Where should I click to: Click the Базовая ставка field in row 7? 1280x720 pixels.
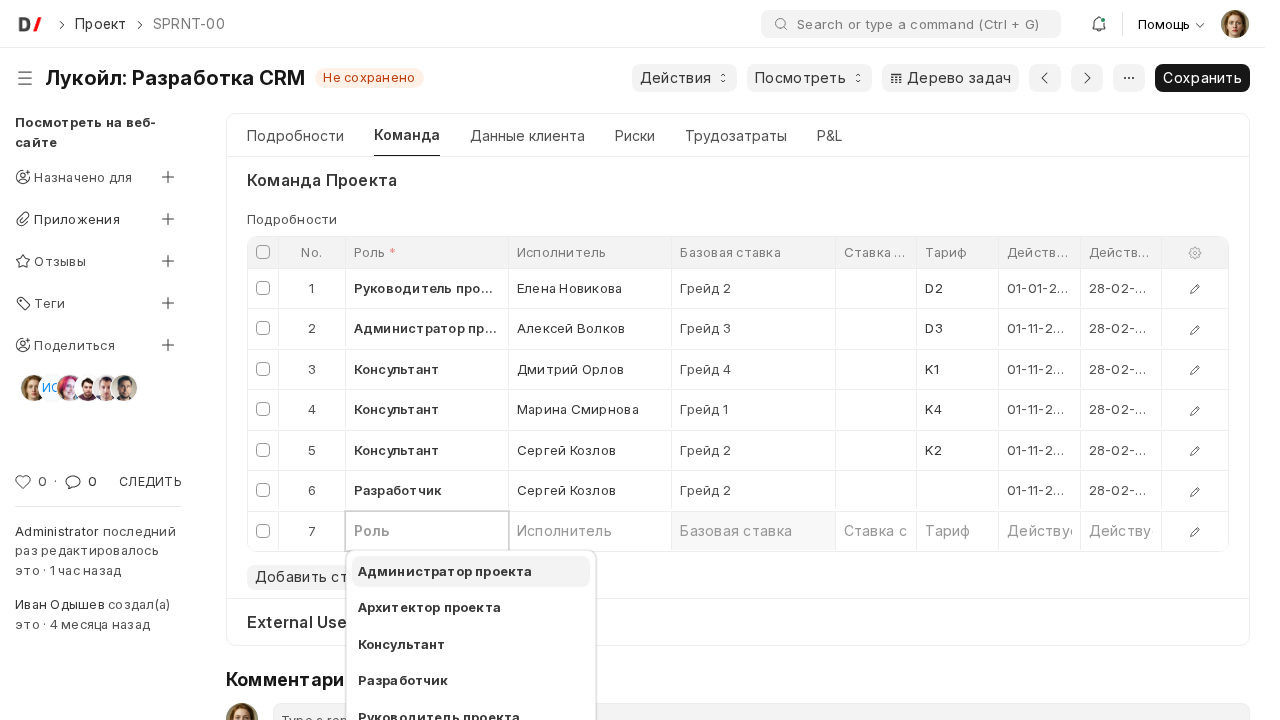tap(753, 531)
